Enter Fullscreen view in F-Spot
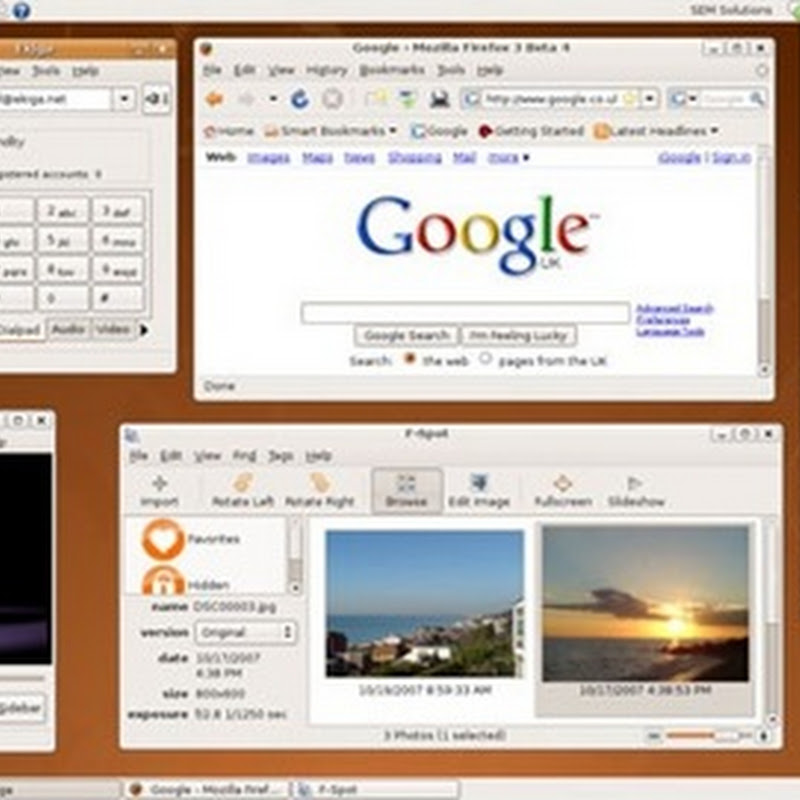800x800 pixels. click(x=563, y=491)
